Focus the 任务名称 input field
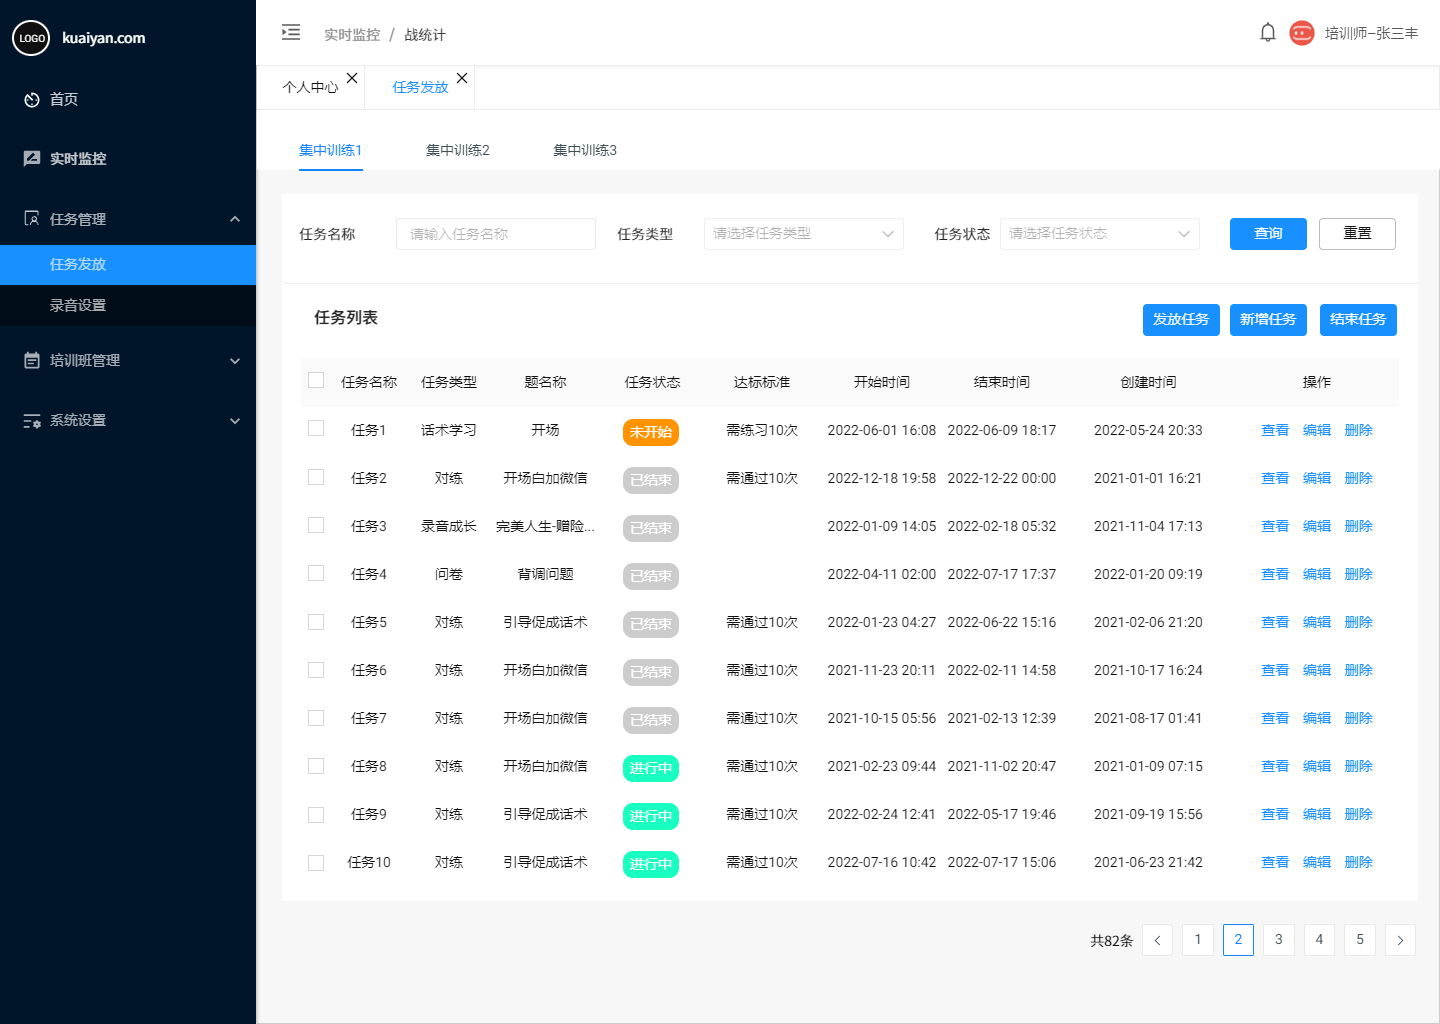This screenshot has height=1024, width=1440. point(496,234)
